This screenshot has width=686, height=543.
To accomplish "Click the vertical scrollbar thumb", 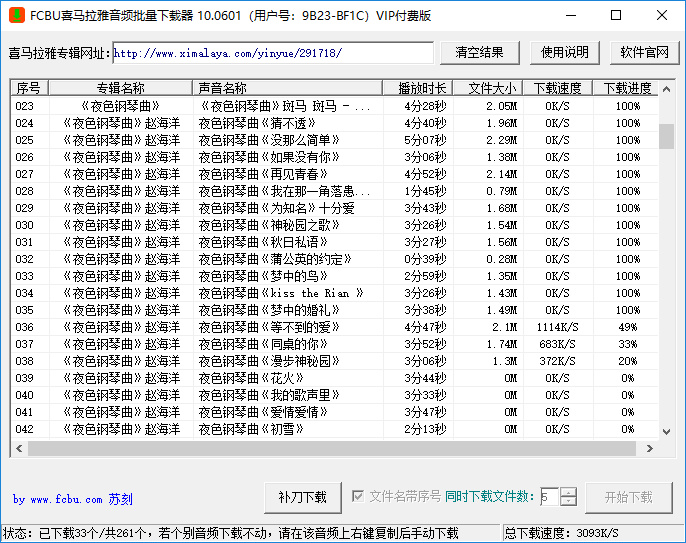I will [666, 137].
